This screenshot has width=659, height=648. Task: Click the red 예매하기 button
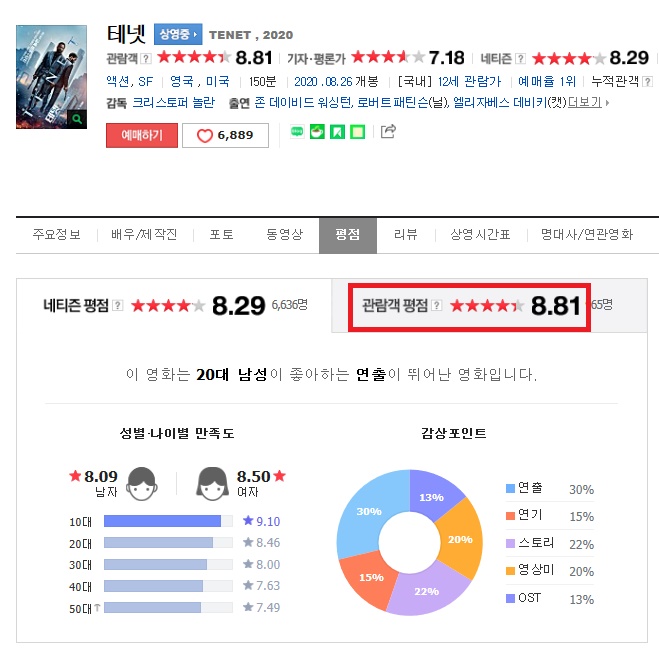tap(142, 135)
